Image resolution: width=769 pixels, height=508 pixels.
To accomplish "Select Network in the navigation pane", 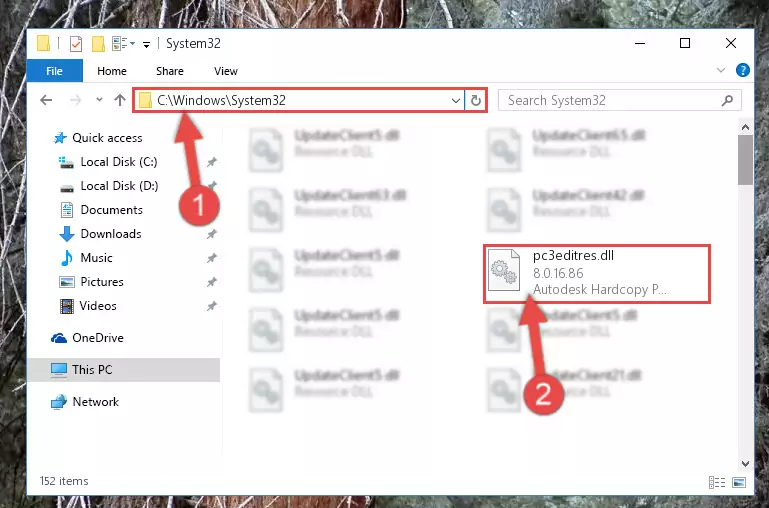I will (95, 402).
